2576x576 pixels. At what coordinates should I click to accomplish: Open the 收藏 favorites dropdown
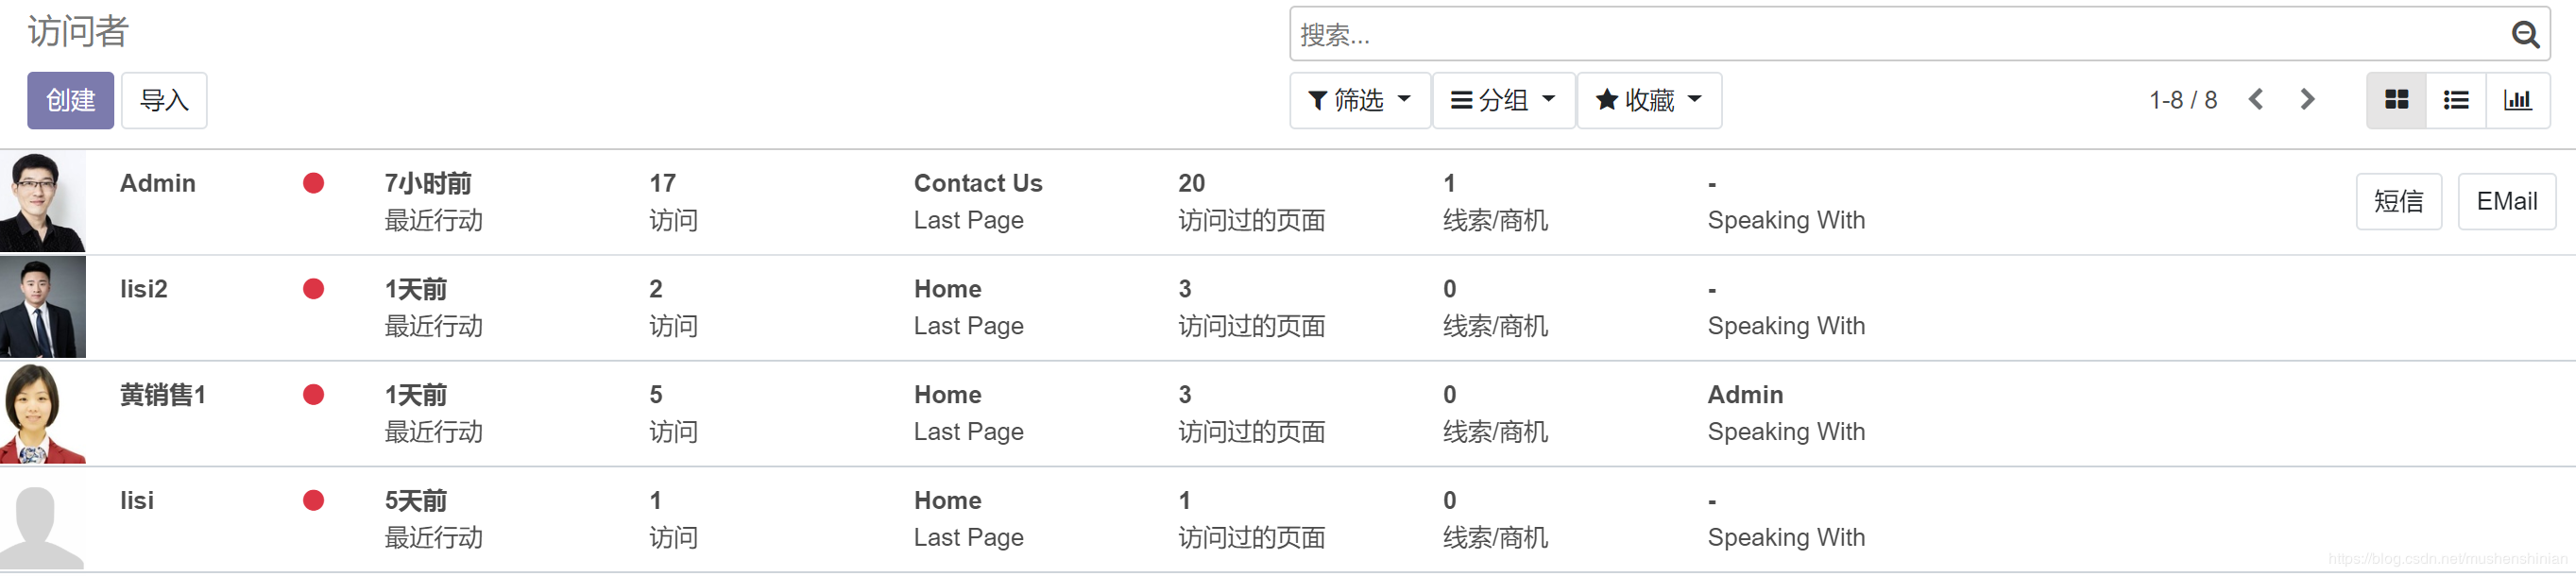1648,100
